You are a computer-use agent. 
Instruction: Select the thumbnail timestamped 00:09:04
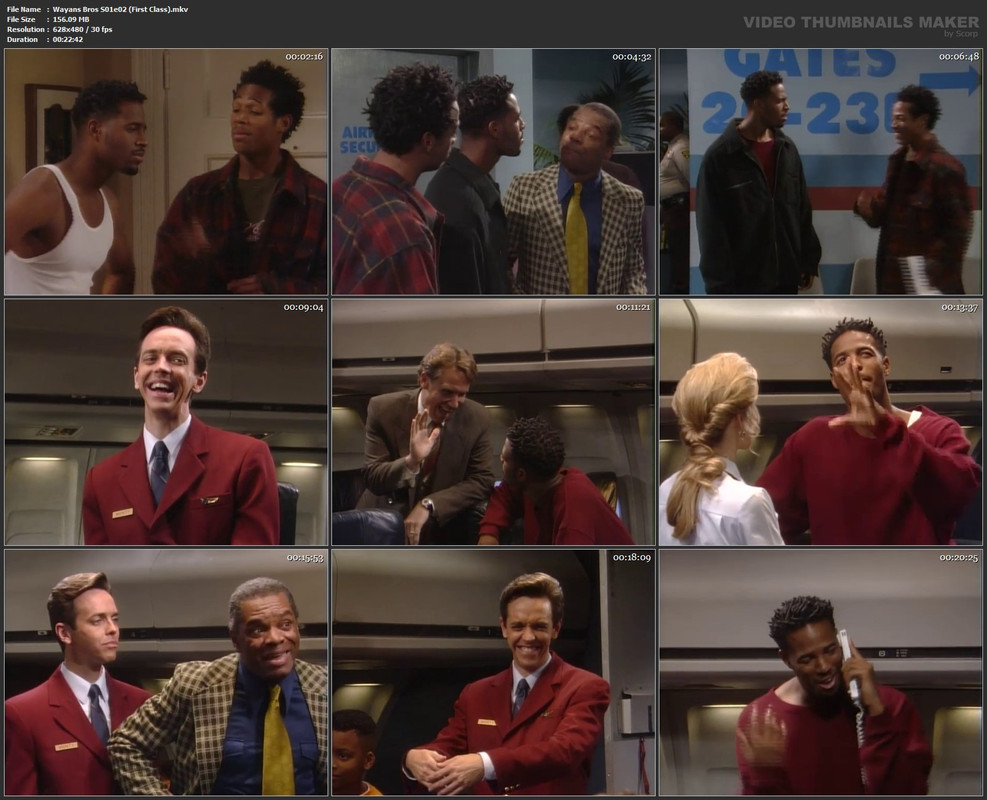pyautogui.click(x=166, y=422)
